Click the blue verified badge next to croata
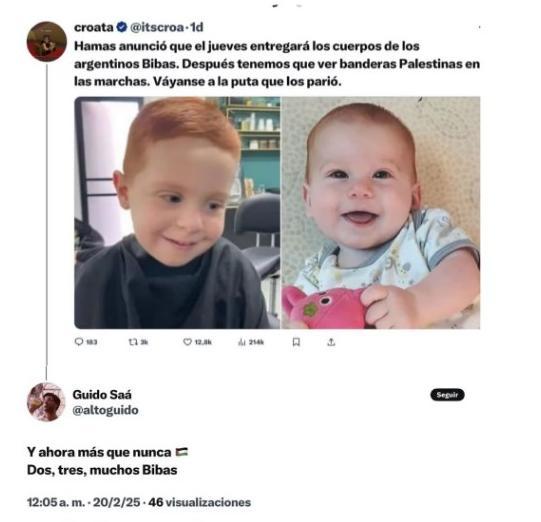Viewport: 541px width, 522px height. [x=121, y=27]
